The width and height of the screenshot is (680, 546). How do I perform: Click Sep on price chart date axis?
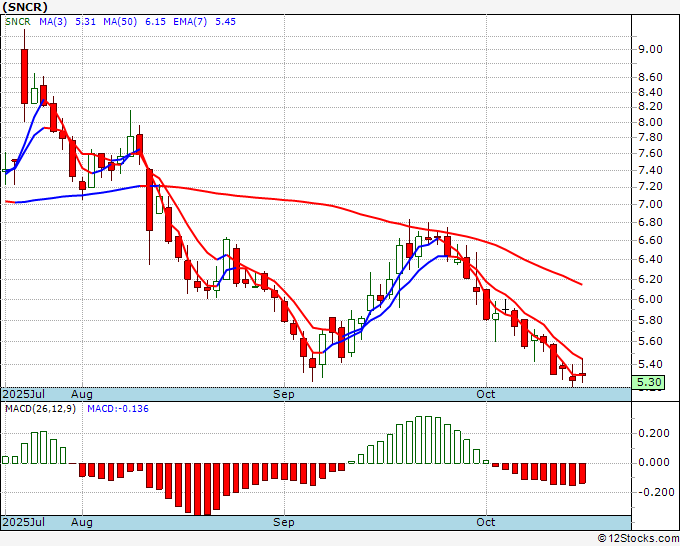pos(284,394)
